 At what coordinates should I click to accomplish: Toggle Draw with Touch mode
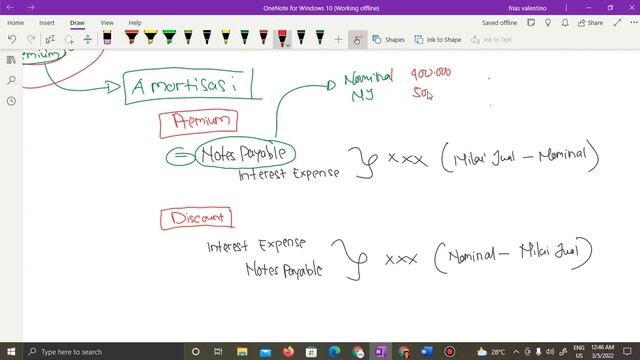click(x=358, y=40)
